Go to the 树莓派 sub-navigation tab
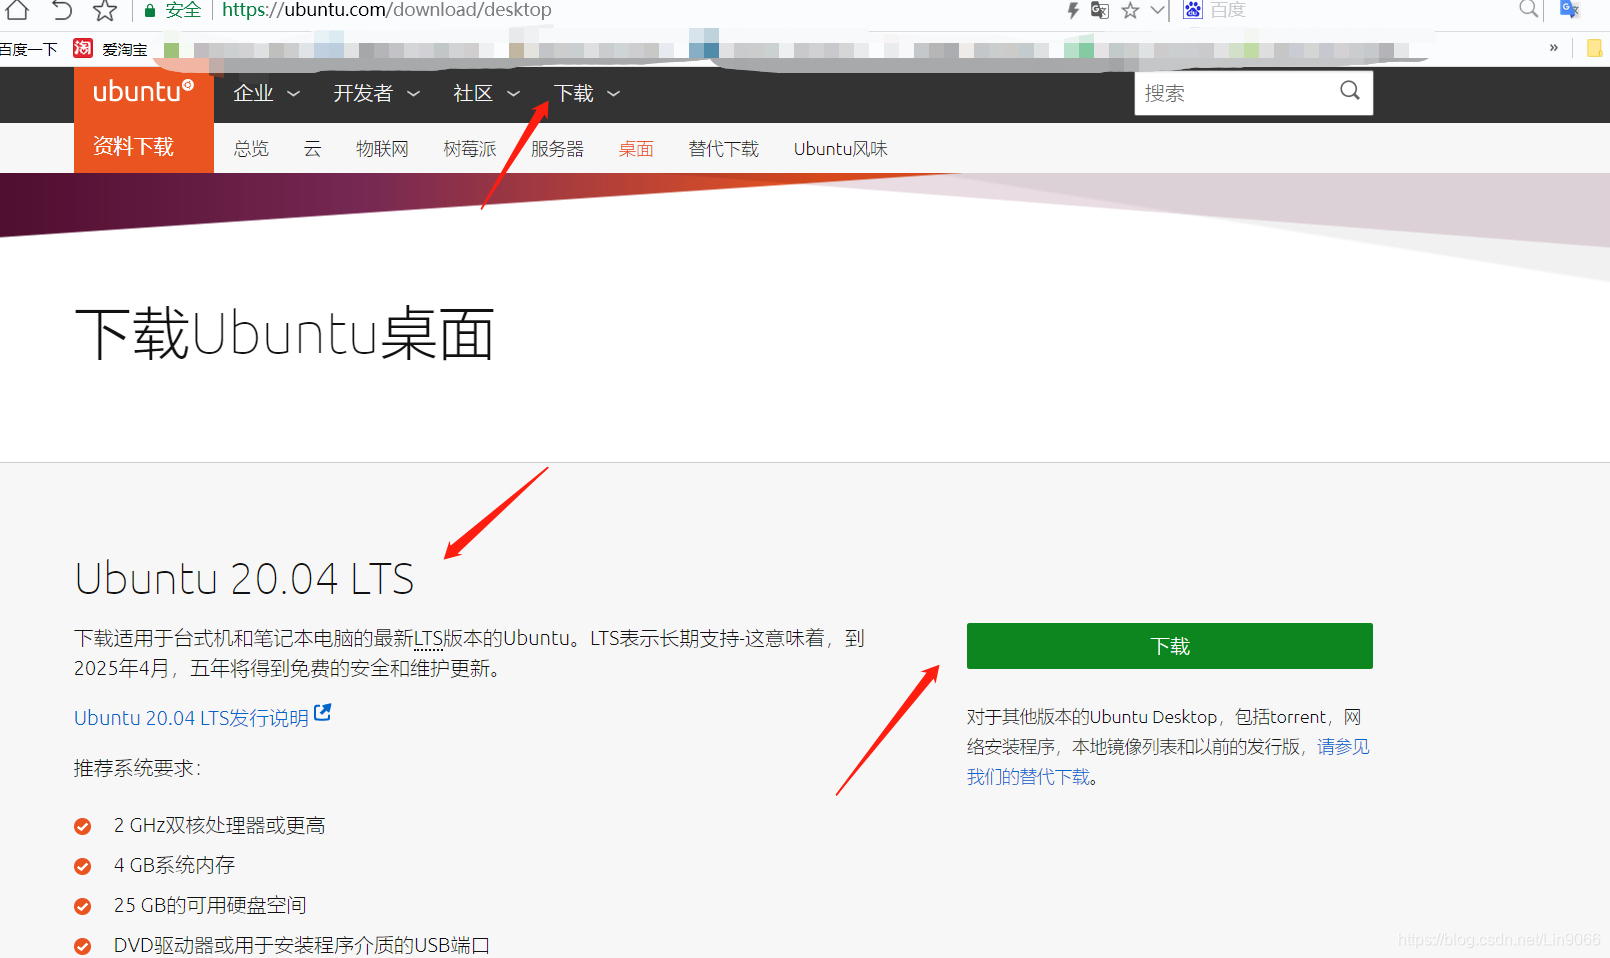The width and height of the screenshot is (1610, 958). click(x=470, y=149)
